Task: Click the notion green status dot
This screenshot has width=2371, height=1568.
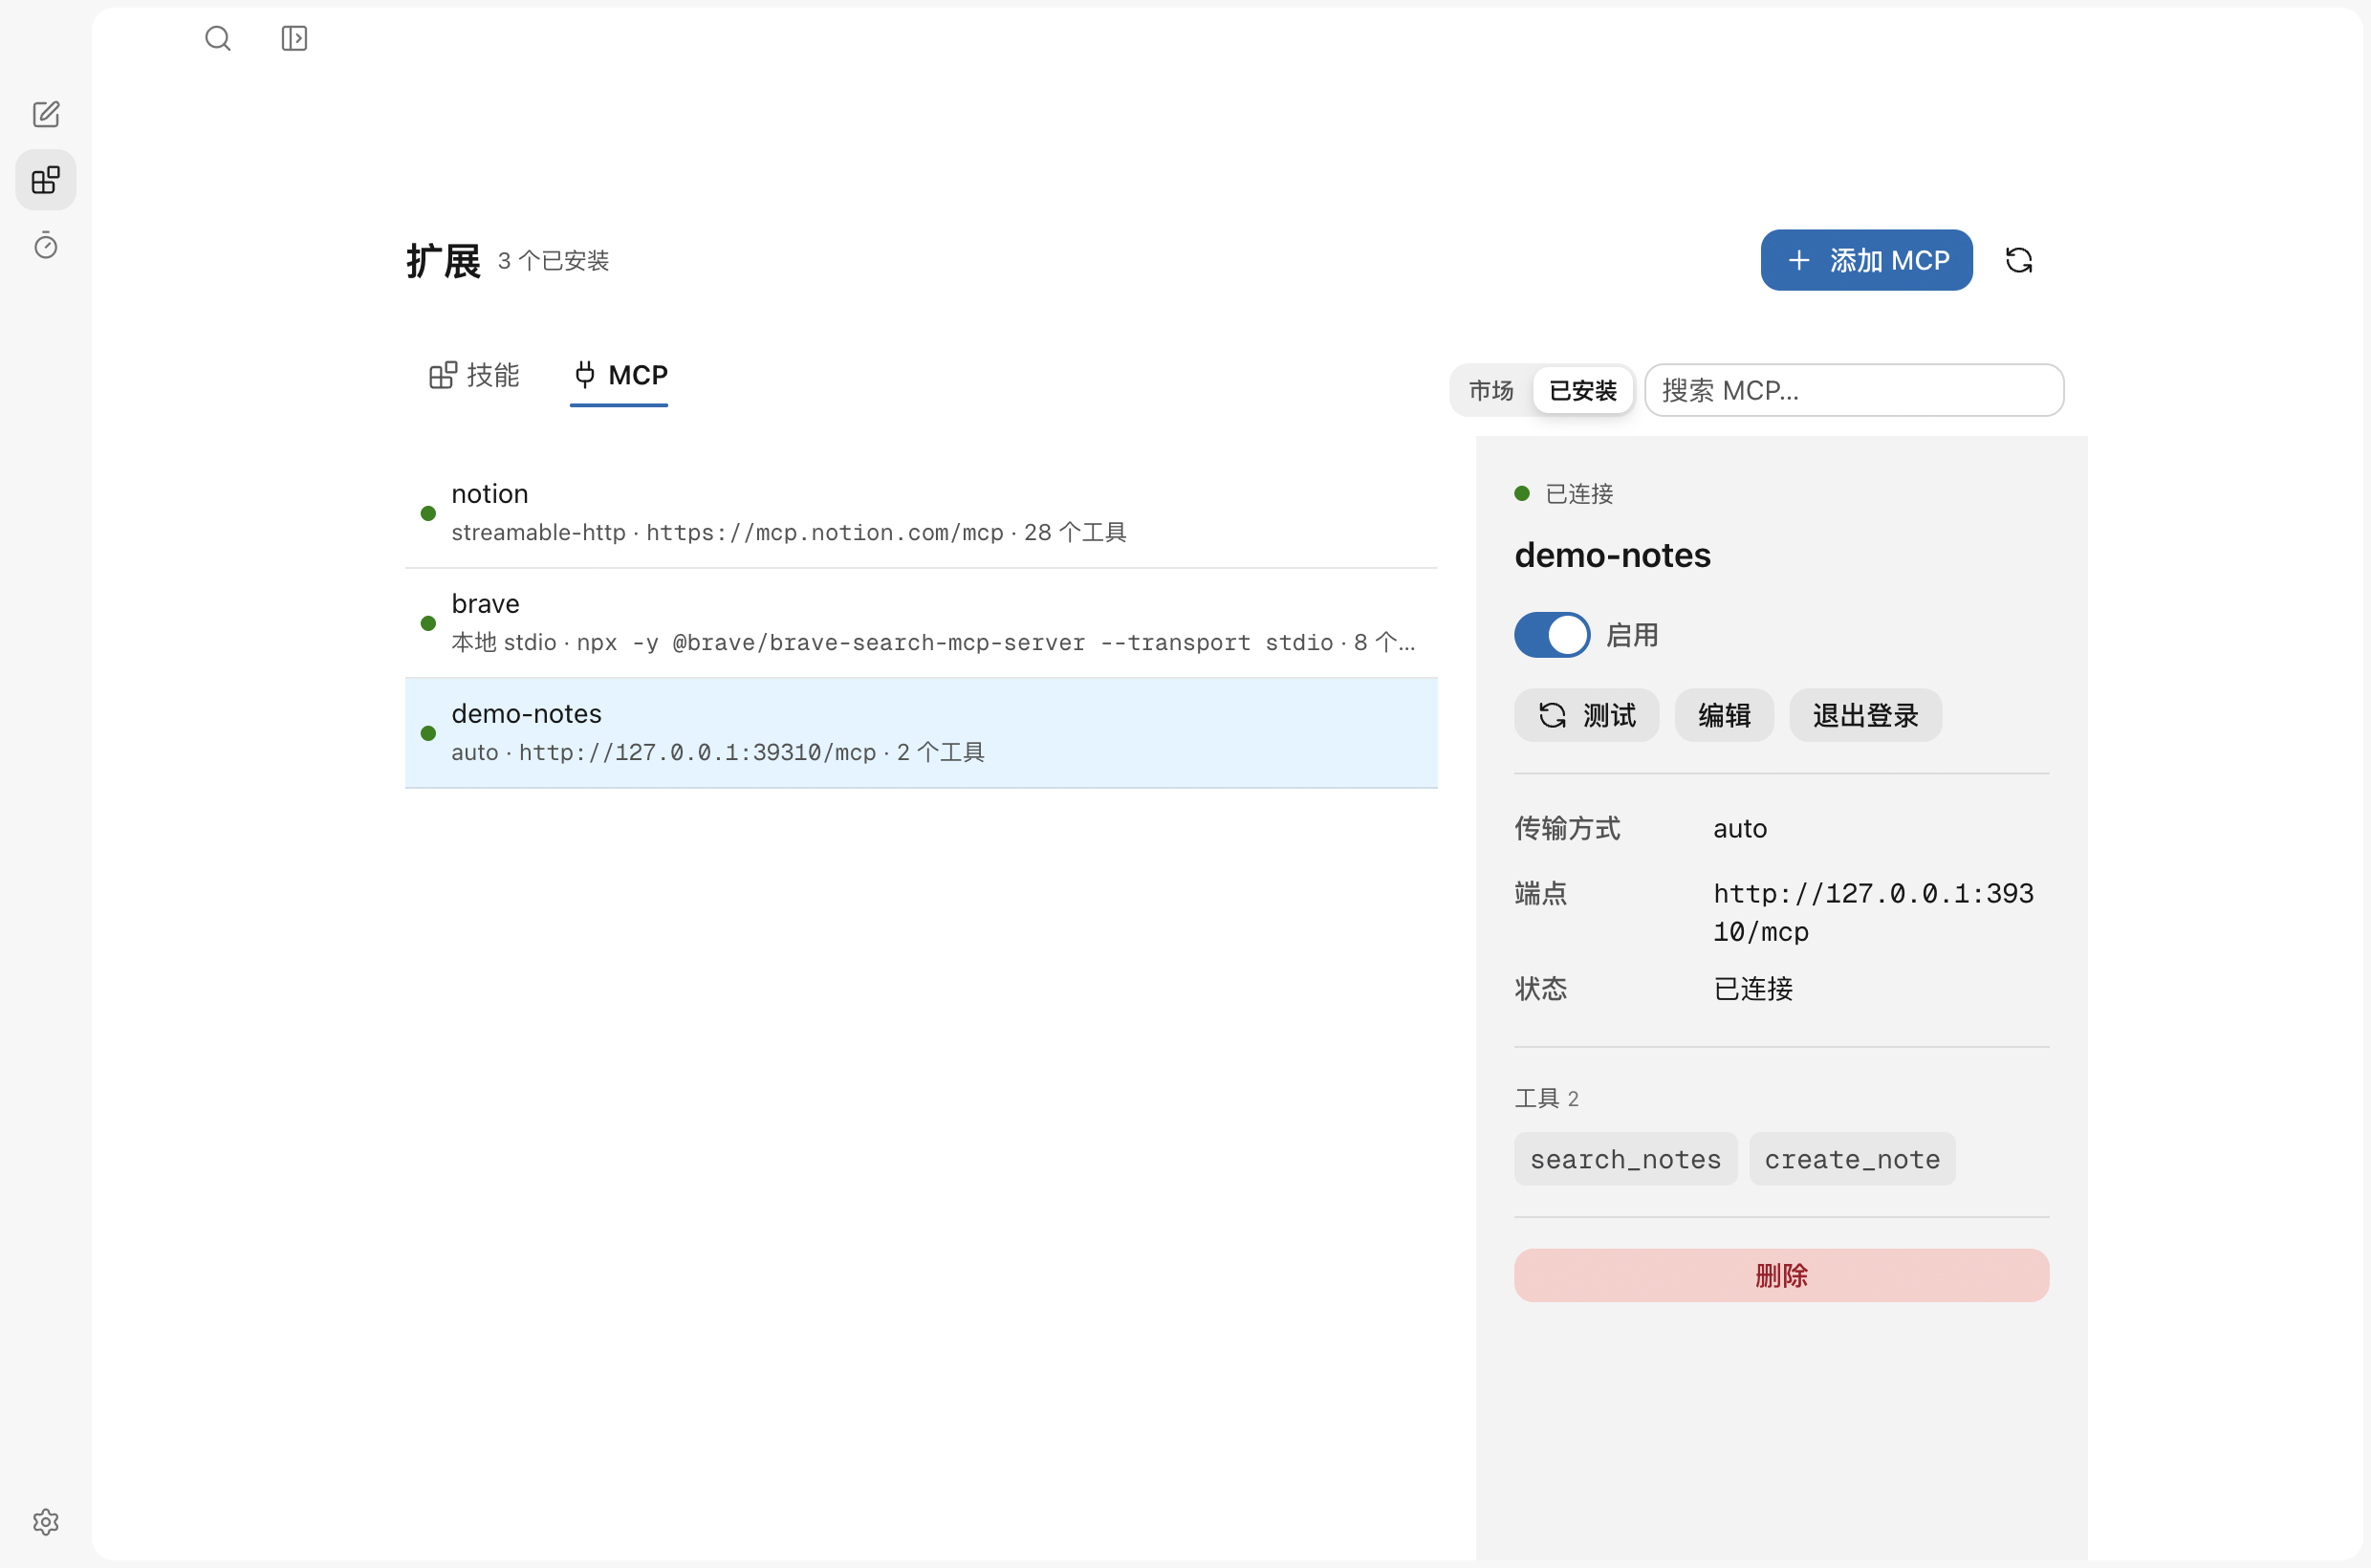Action: point(428,513)
